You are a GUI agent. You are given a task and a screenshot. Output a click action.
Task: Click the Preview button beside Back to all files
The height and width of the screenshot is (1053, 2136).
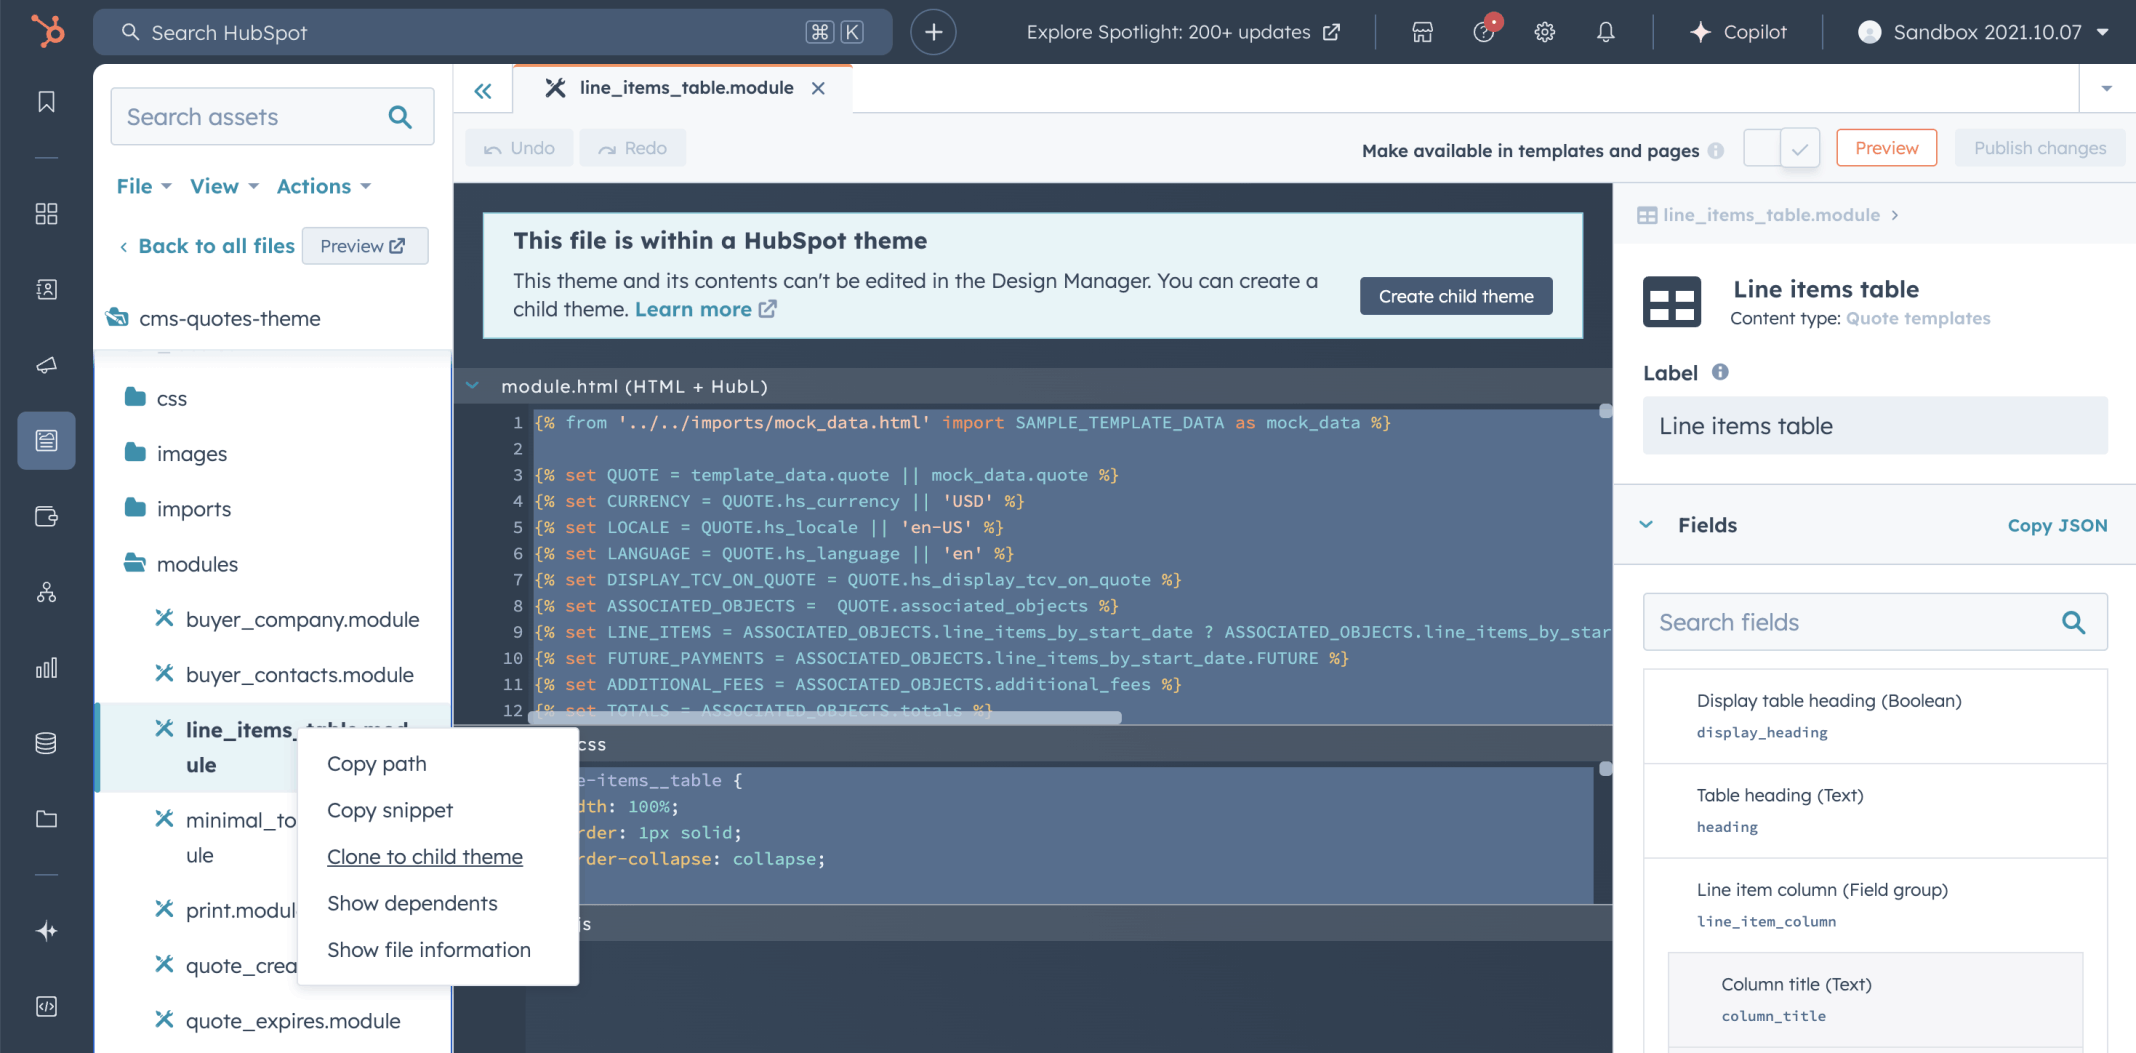pos(365,246)
